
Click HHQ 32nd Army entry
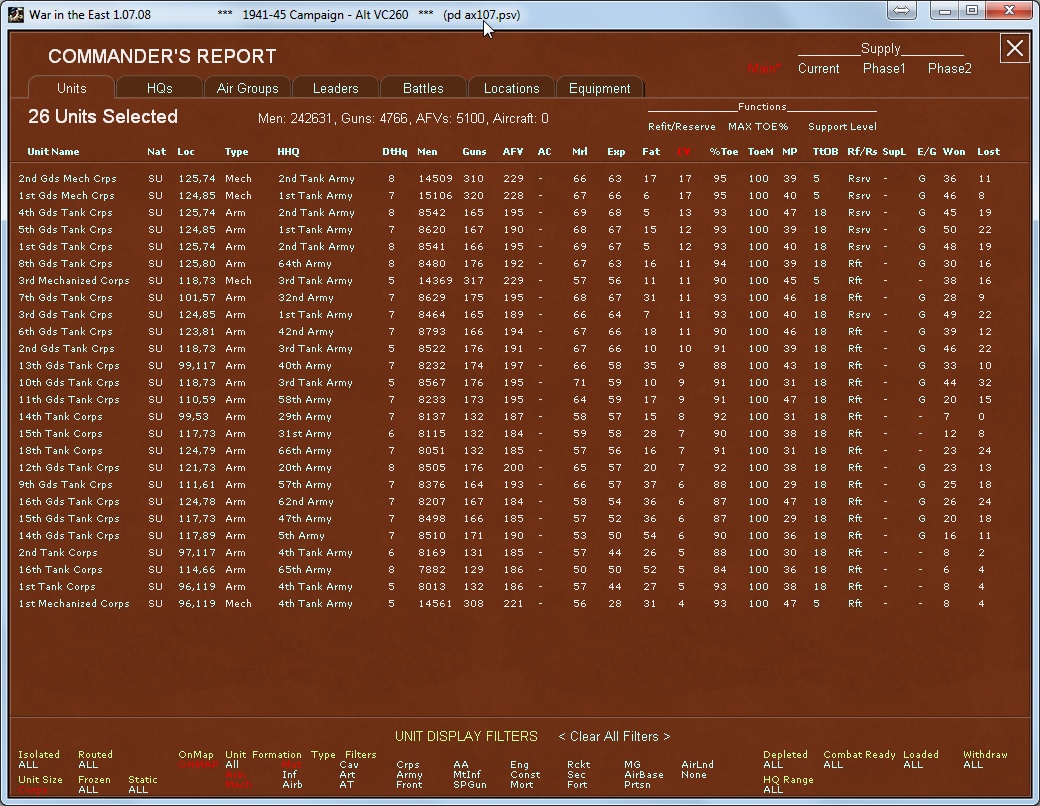point(305,297)
